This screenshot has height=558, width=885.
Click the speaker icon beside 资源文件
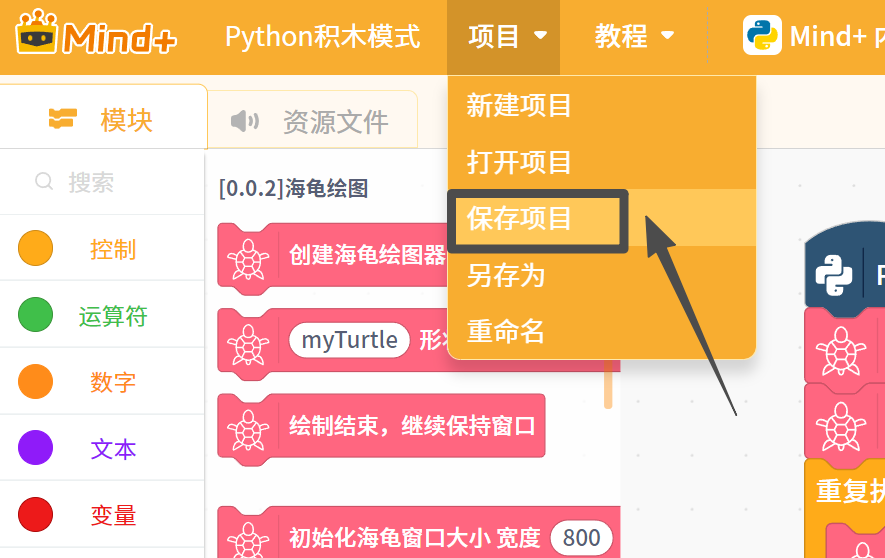pos(244,121)
